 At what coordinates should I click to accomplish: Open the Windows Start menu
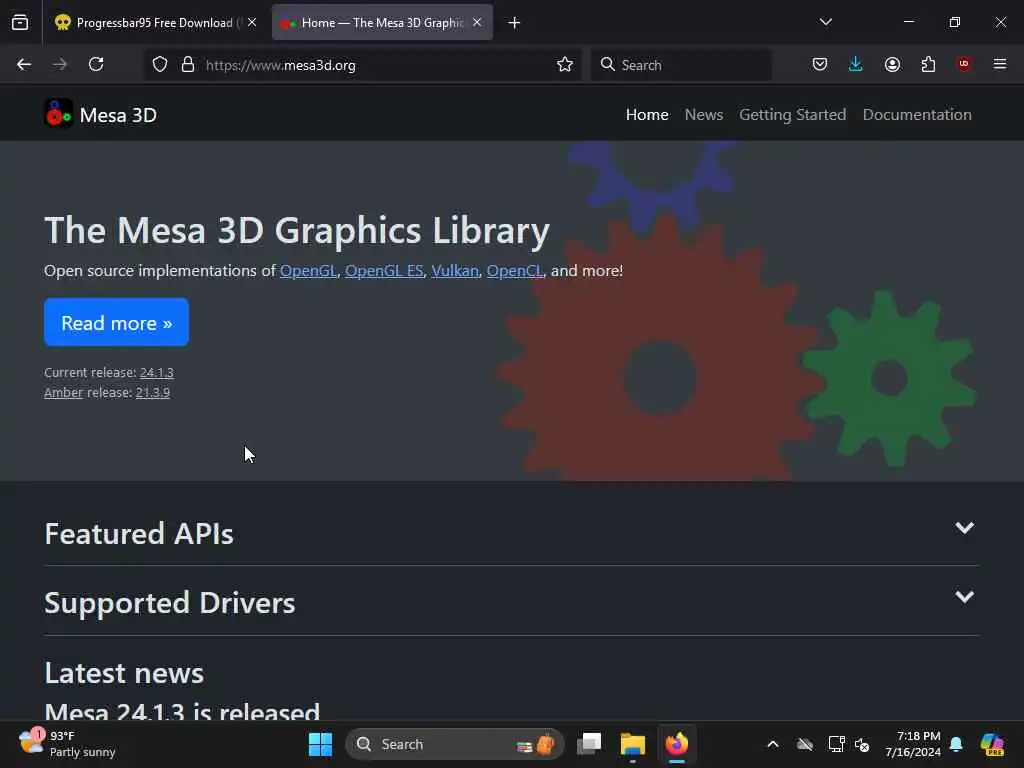point(320,744)
